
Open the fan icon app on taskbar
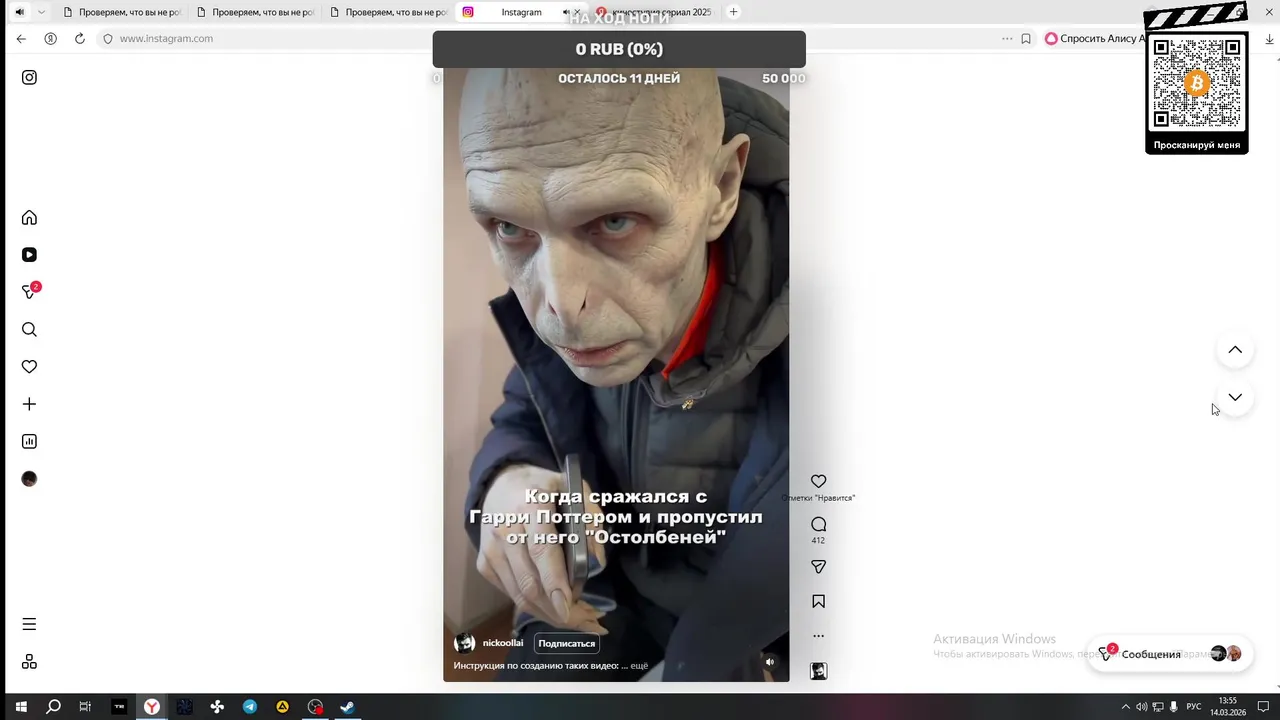[x=217, y=707]
